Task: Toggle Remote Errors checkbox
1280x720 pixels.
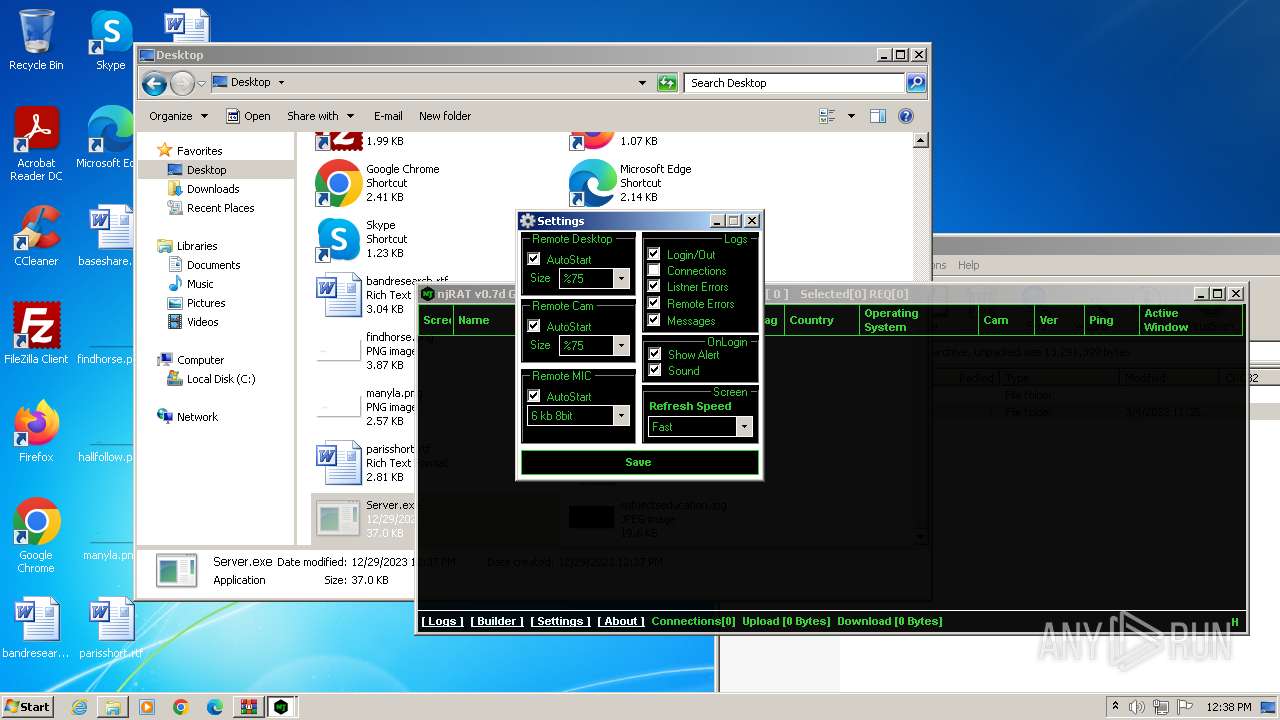Action: click(654, 303)
